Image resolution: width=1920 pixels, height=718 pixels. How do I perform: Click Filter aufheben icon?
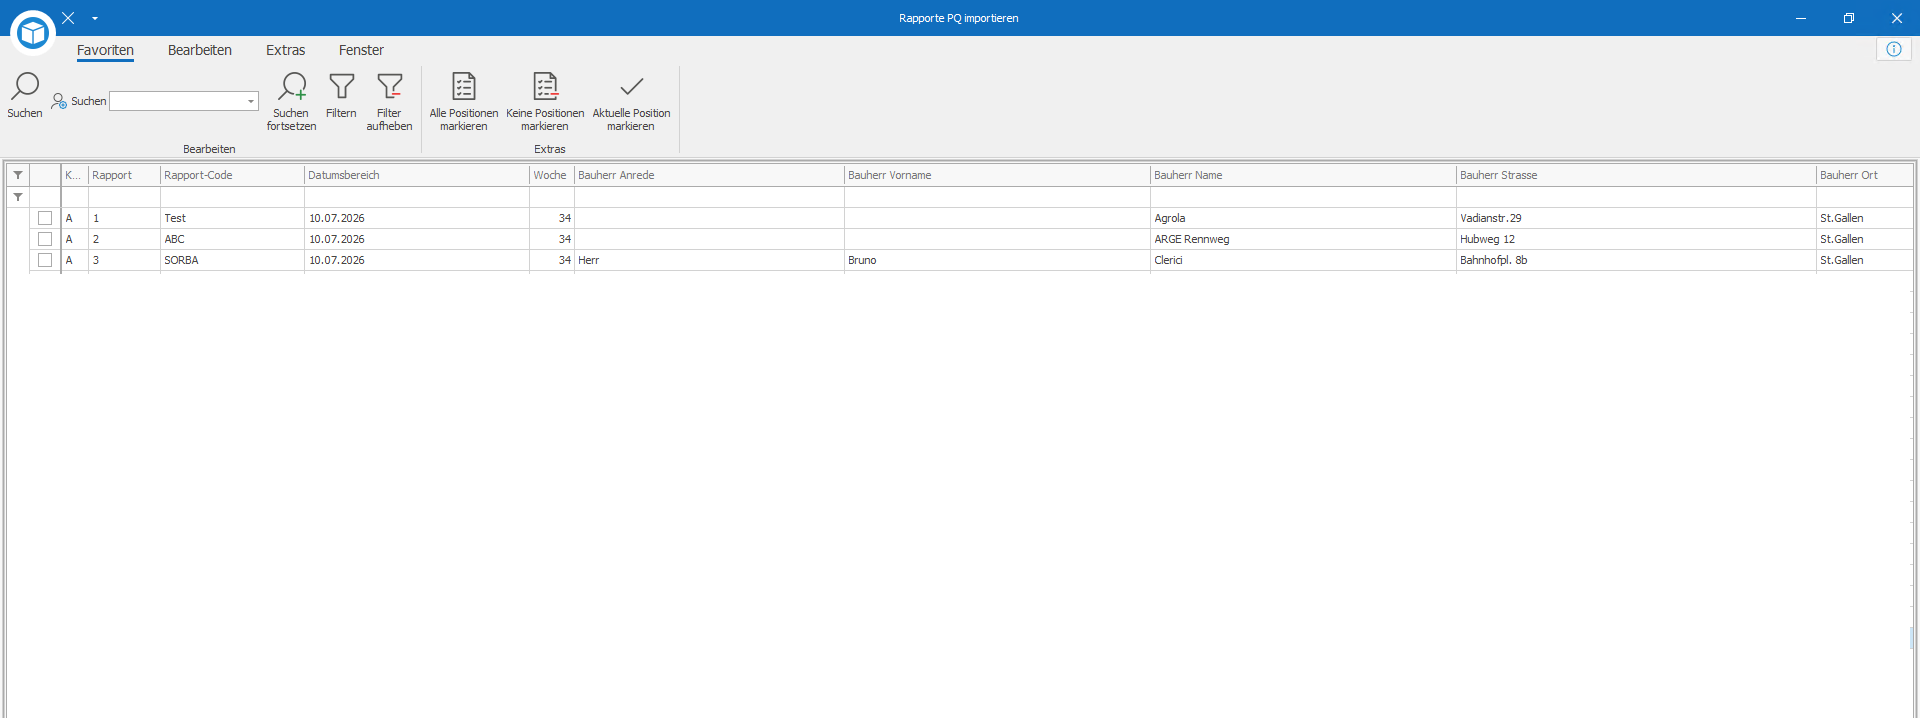click(x=389, y=86)
